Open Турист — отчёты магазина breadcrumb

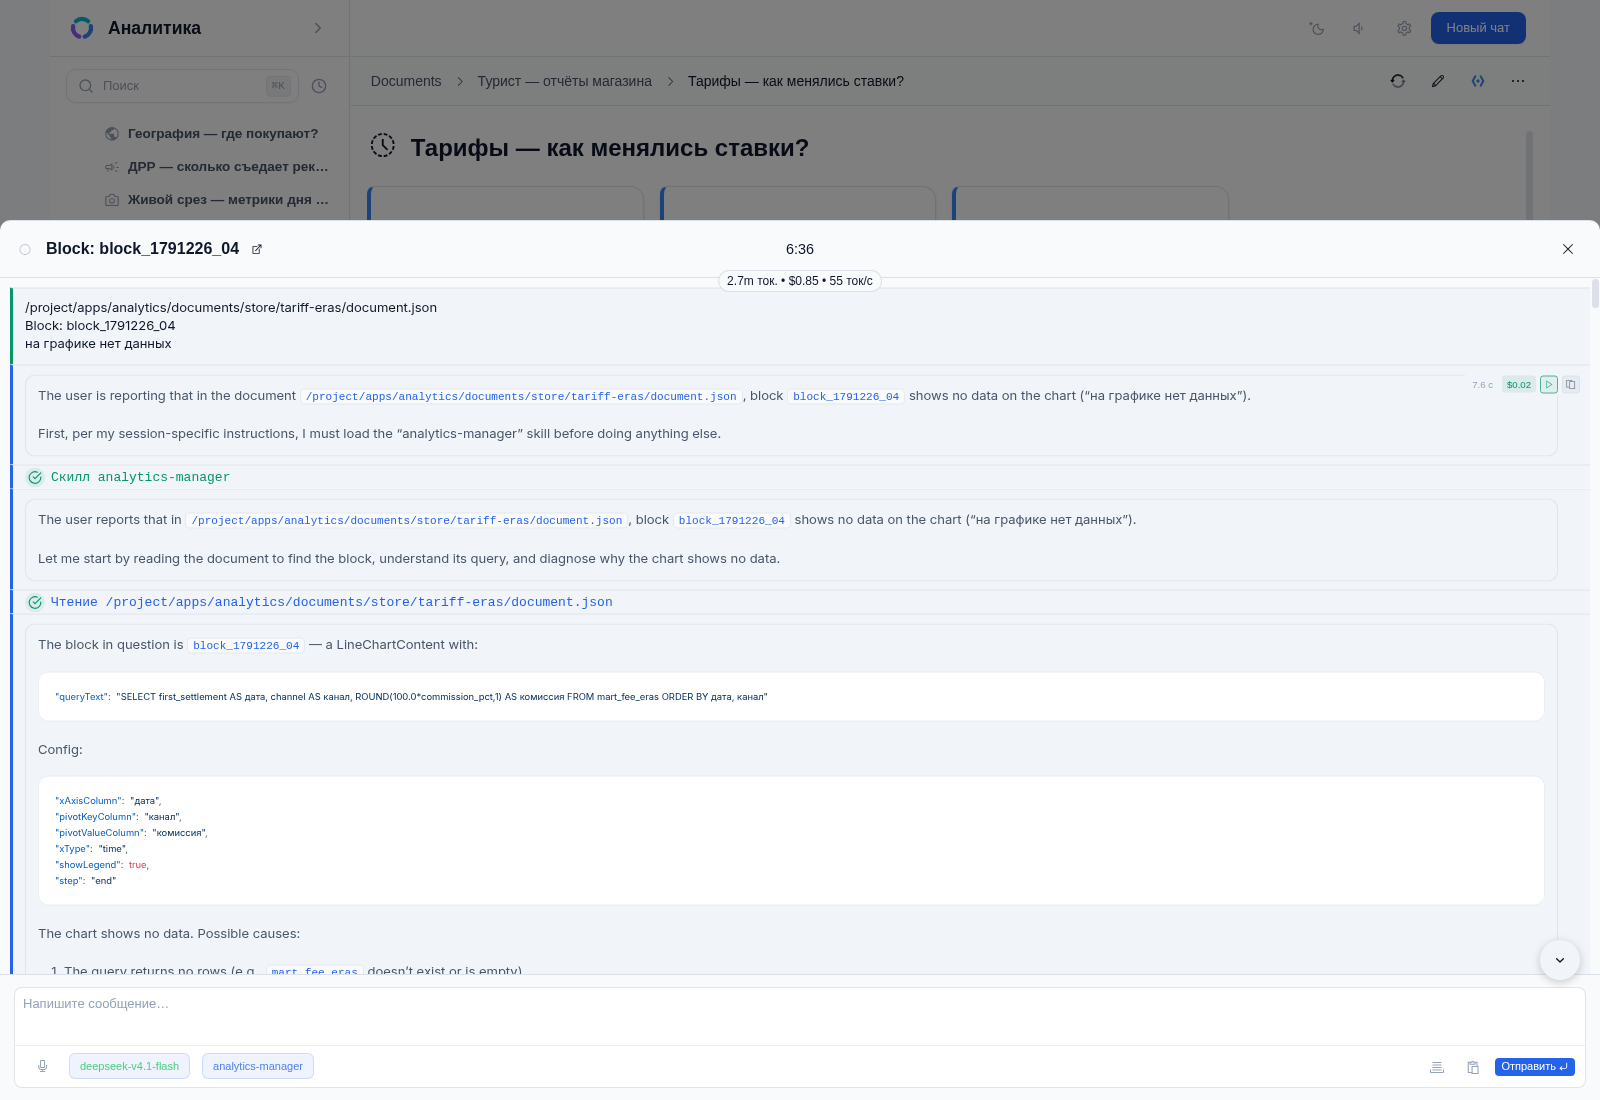pos(564,81)
